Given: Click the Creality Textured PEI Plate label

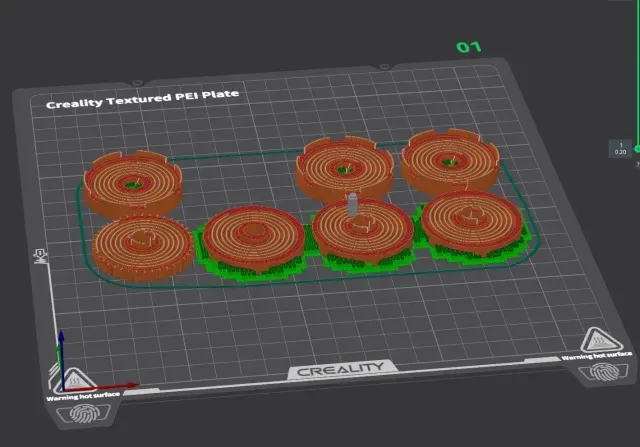Looking at the screenshot, I should coord(142,99).
